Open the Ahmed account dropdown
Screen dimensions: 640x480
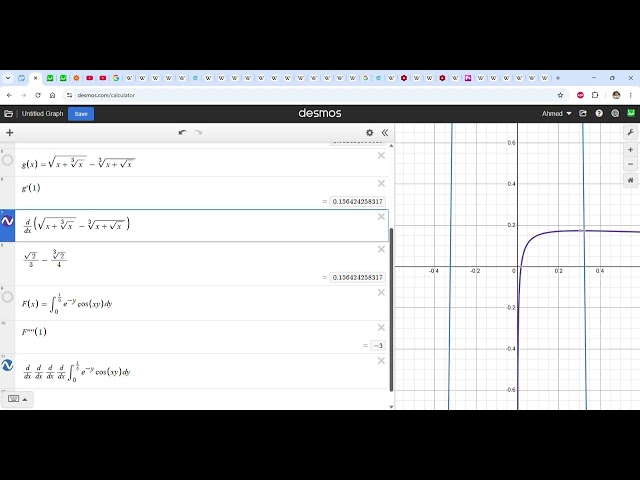tap(556, 113)
